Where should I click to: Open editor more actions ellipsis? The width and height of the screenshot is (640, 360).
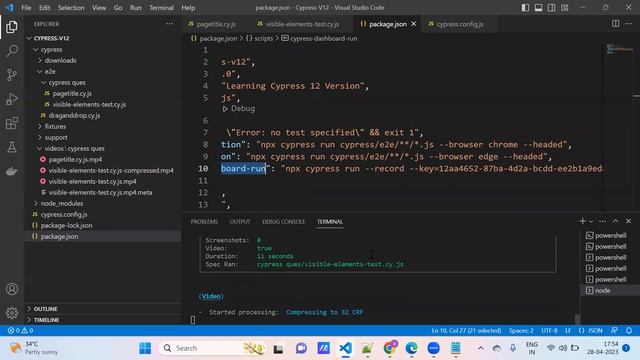coord(629,24)
